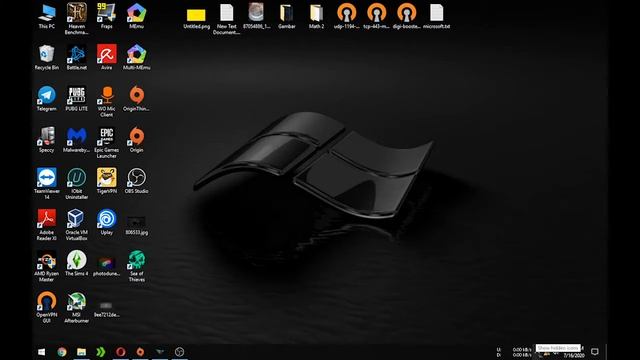Select The Sims 4 shortcut
Image resolution: width=640 pixels, height=360 pixels.
point(76,263)
